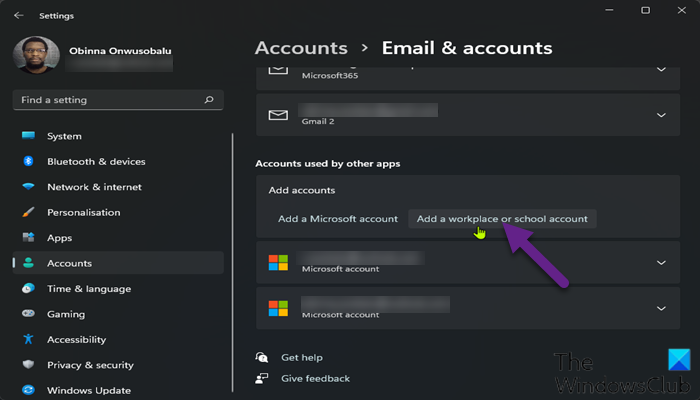The height and width of the screenshot is (400, 700).
Task: Open the Gaming icon in sidebar
Action: [x=28, y=314]
